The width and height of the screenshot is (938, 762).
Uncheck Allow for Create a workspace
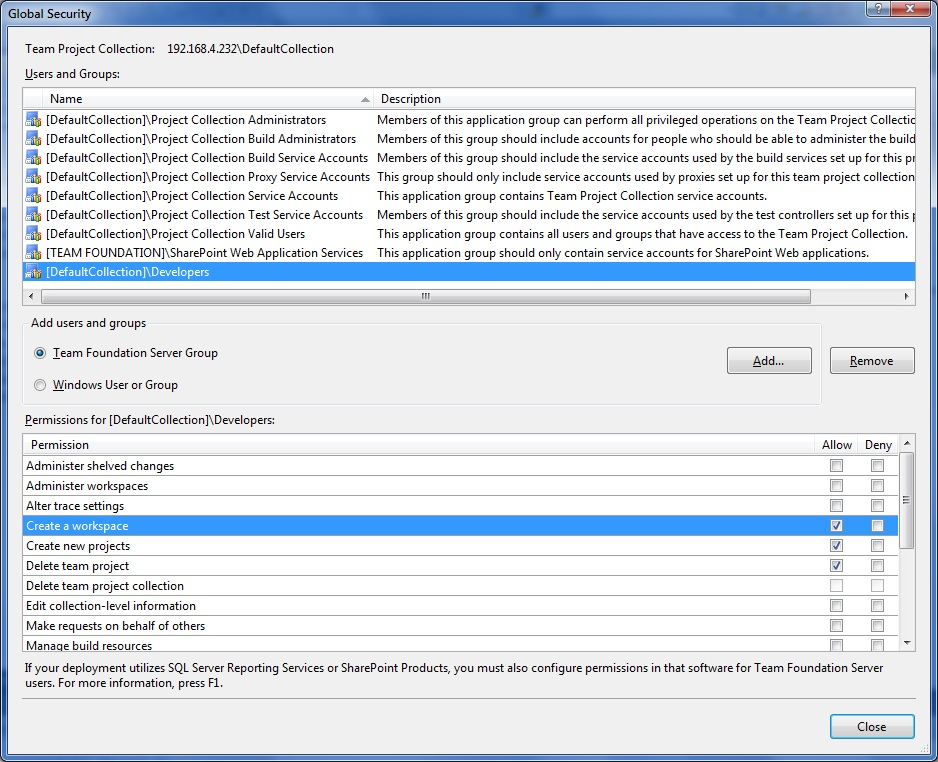point(836,526)
